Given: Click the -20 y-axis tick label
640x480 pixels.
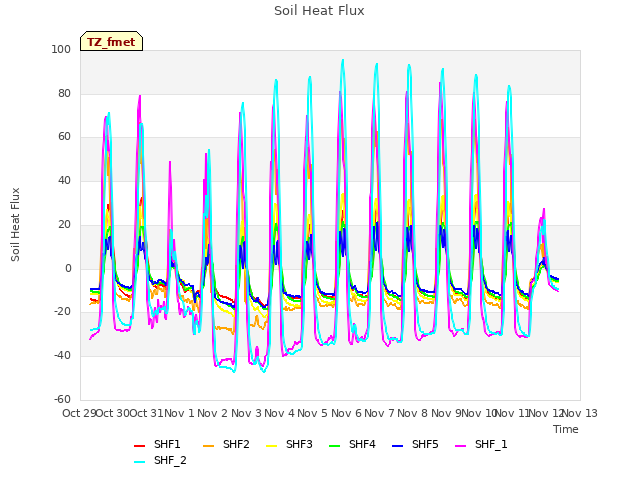Looking at the screenshot, I should (62, 312).
